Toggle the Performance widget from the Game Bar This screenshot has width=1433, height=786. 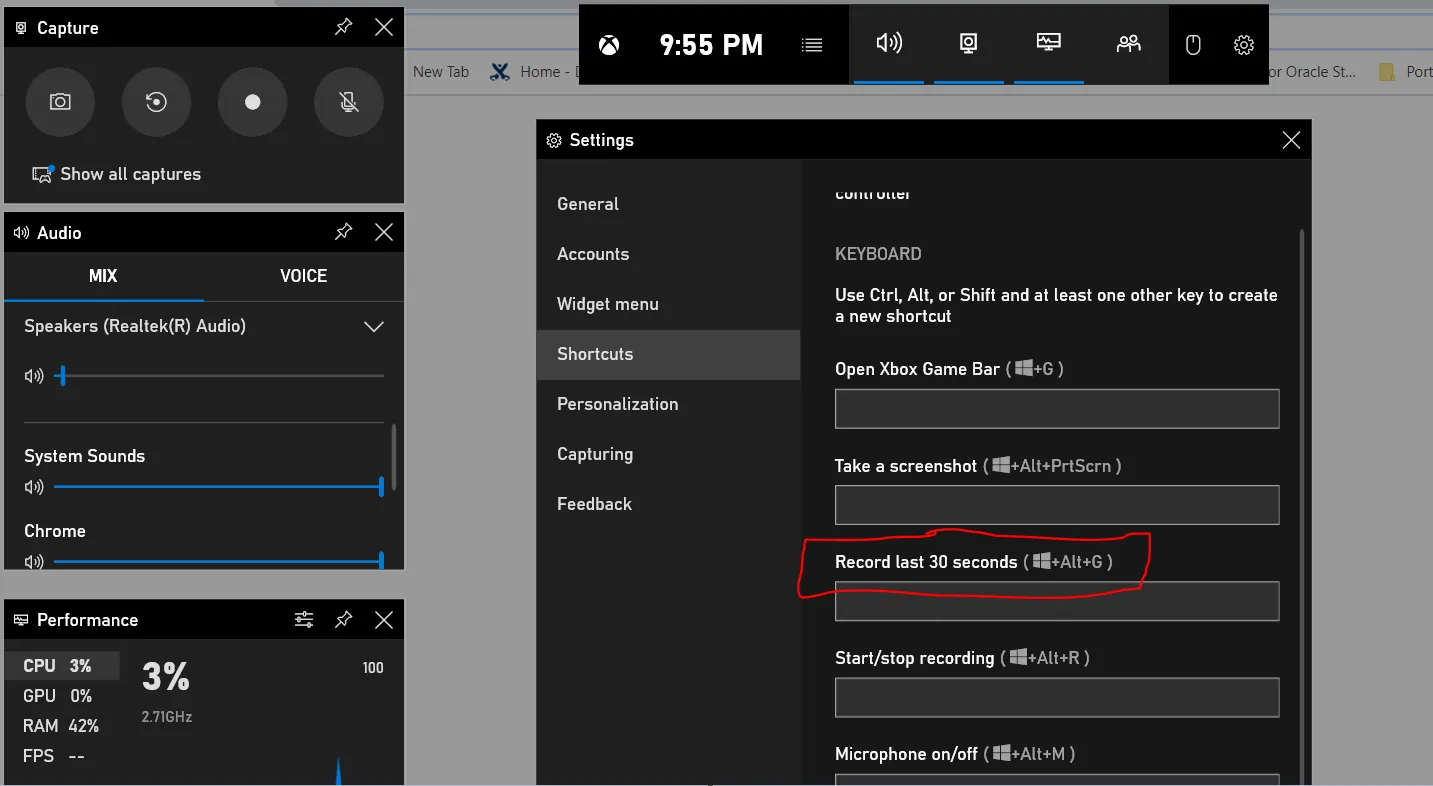(1048, 44)
